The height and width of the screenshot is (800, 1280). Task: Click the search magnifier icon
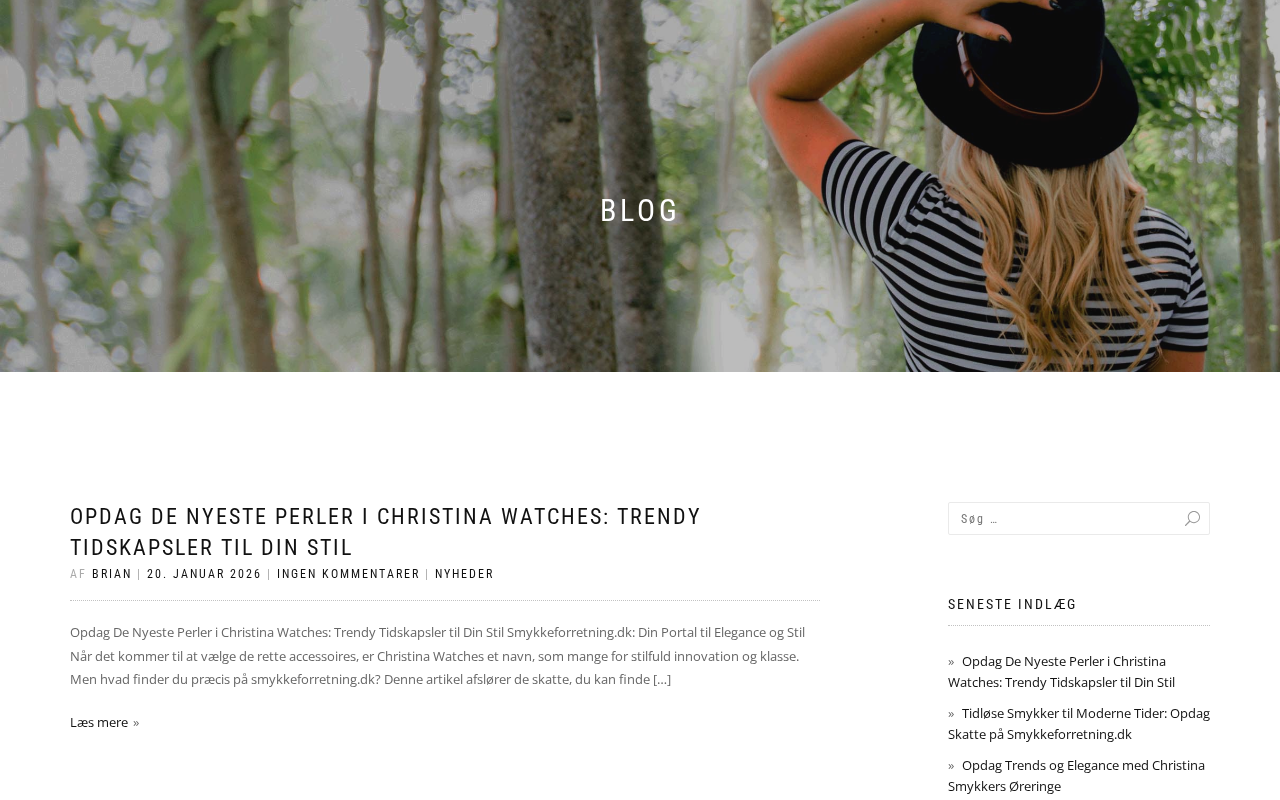1192,519
